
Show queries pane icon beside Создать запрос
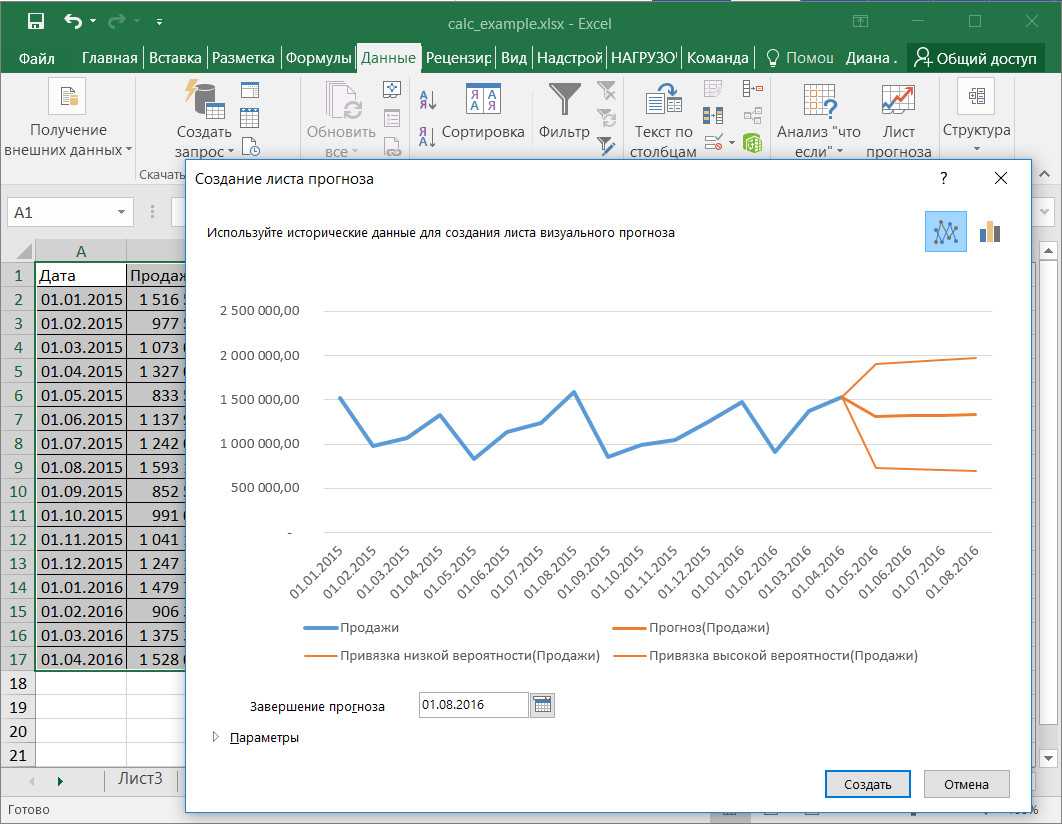click(x=250, y=90)
